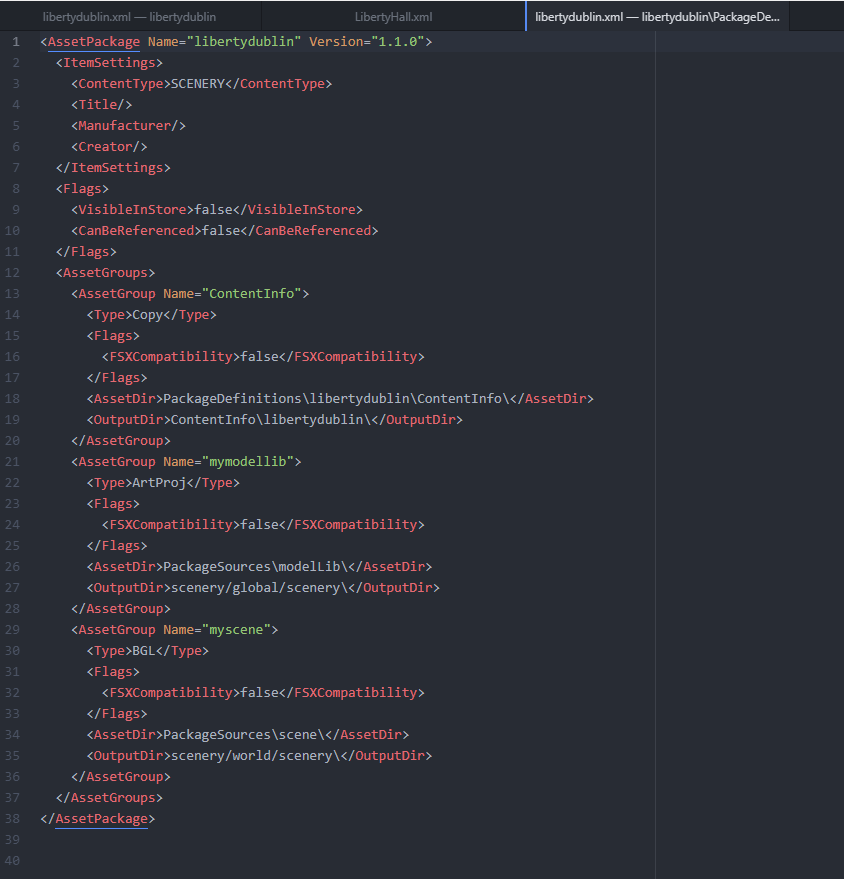Click the "ContentInfo" AssetGroup name

click(x=255, y=294)
